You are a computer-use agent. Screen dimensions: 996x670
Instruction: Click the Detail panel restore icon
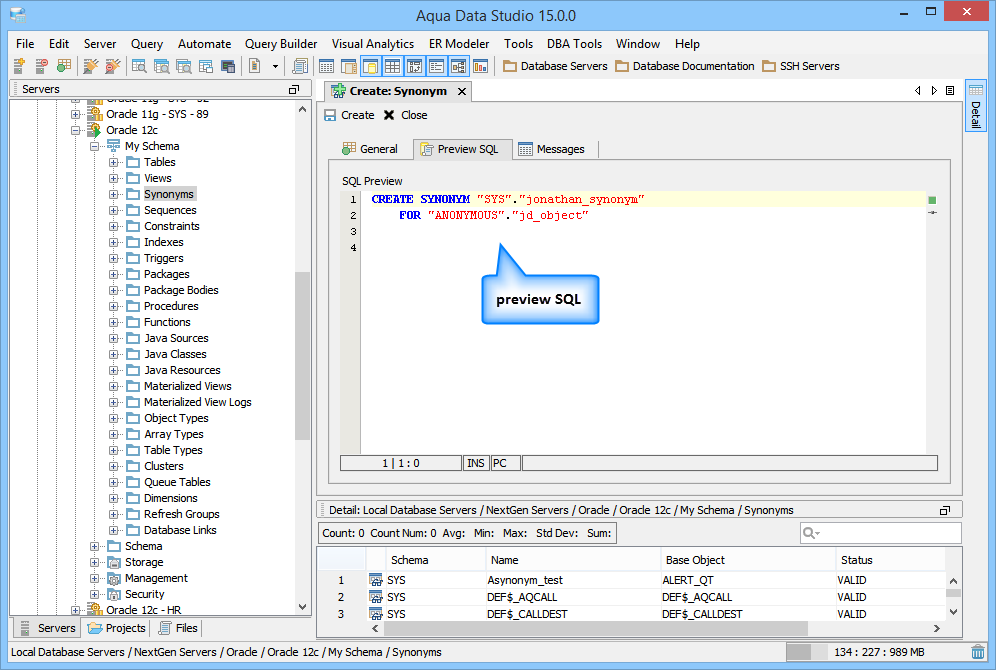[x=945, y=510]
